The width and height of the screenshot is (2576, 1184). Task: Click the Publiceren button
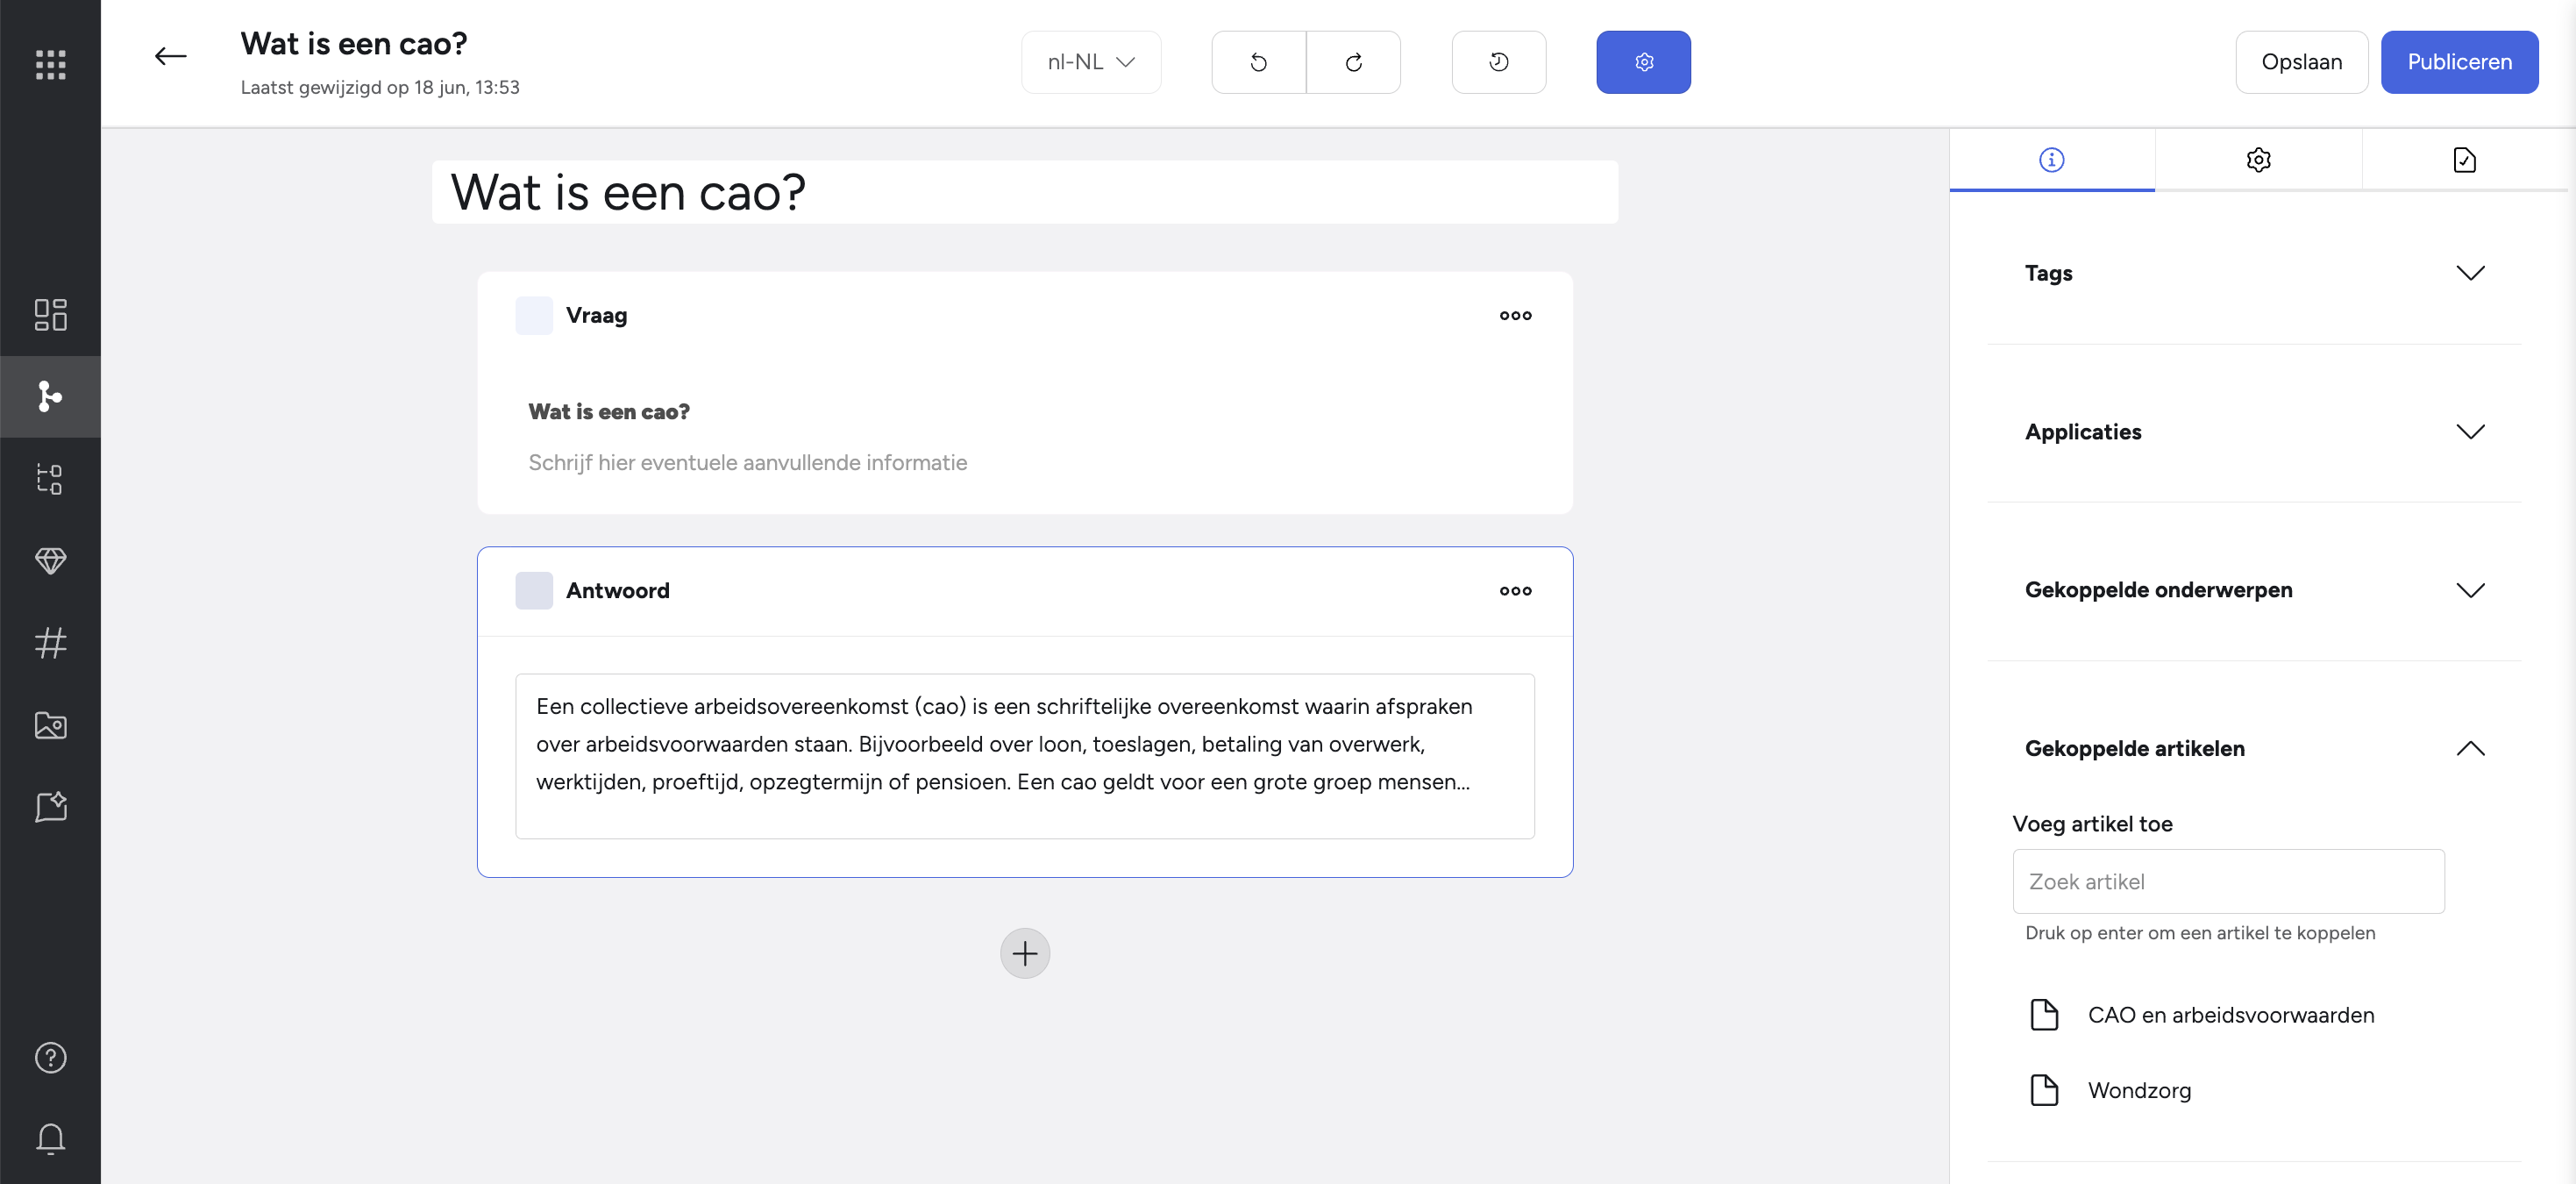tap(2459, 62)
